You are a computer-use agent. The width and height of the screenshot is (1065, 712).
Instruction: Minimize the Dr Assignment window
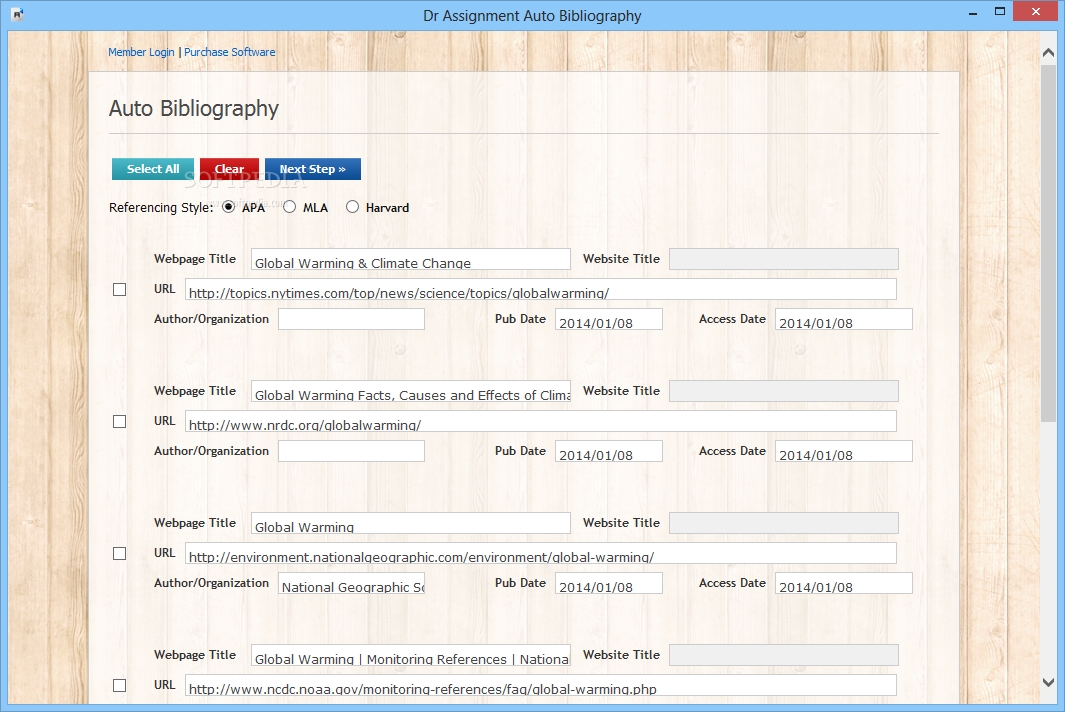(x=973, y=12)
